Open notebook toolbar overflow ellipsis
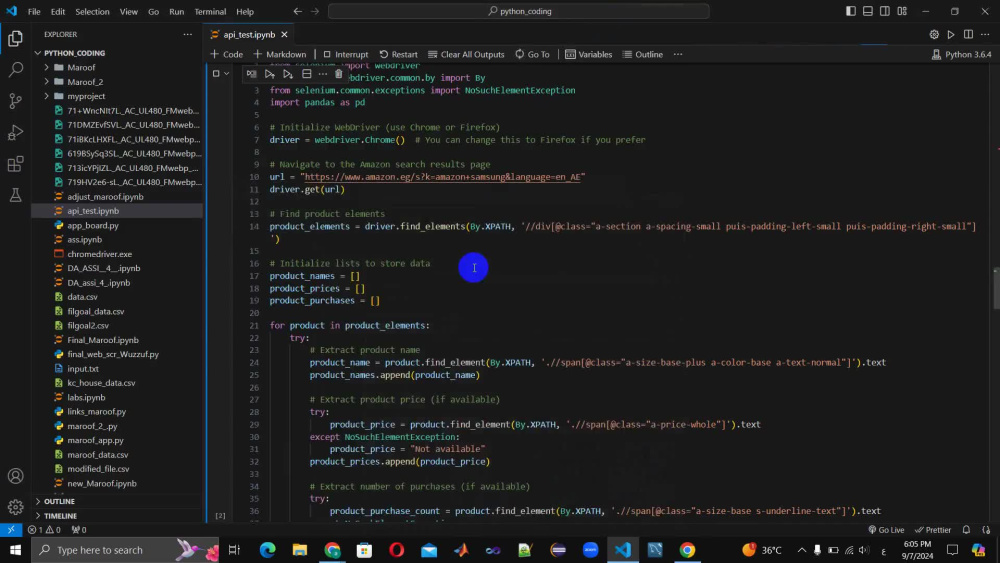The width and height of the screenshot is (1000, 563). point(678,54)
